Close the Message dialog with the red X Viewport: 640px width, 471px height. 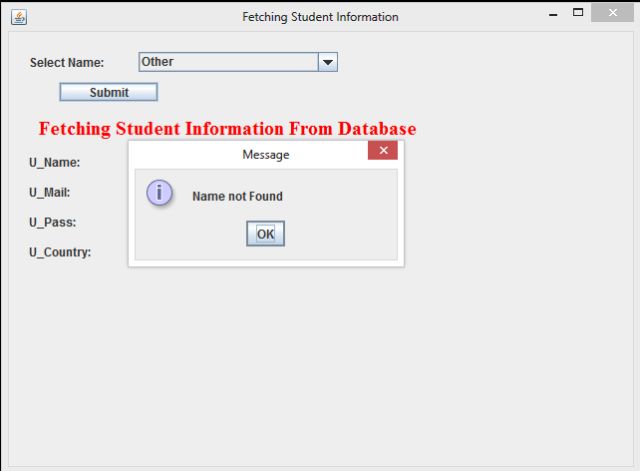pyautogui.click(x=383, y=151)
